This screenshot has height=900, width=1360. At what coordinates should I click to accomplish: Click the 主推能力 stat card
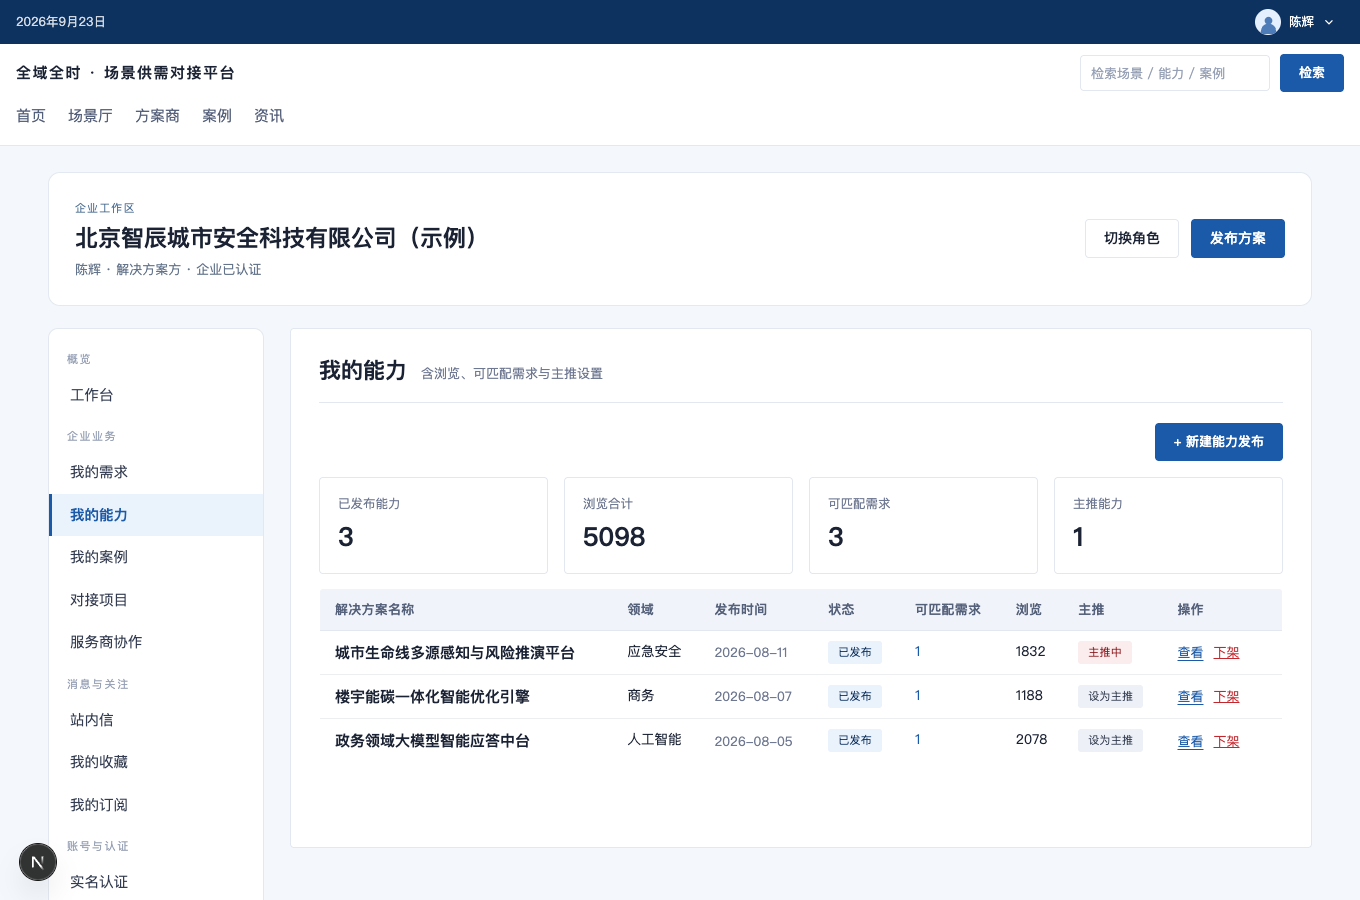pyautogui.click(x=1168, y=525)
